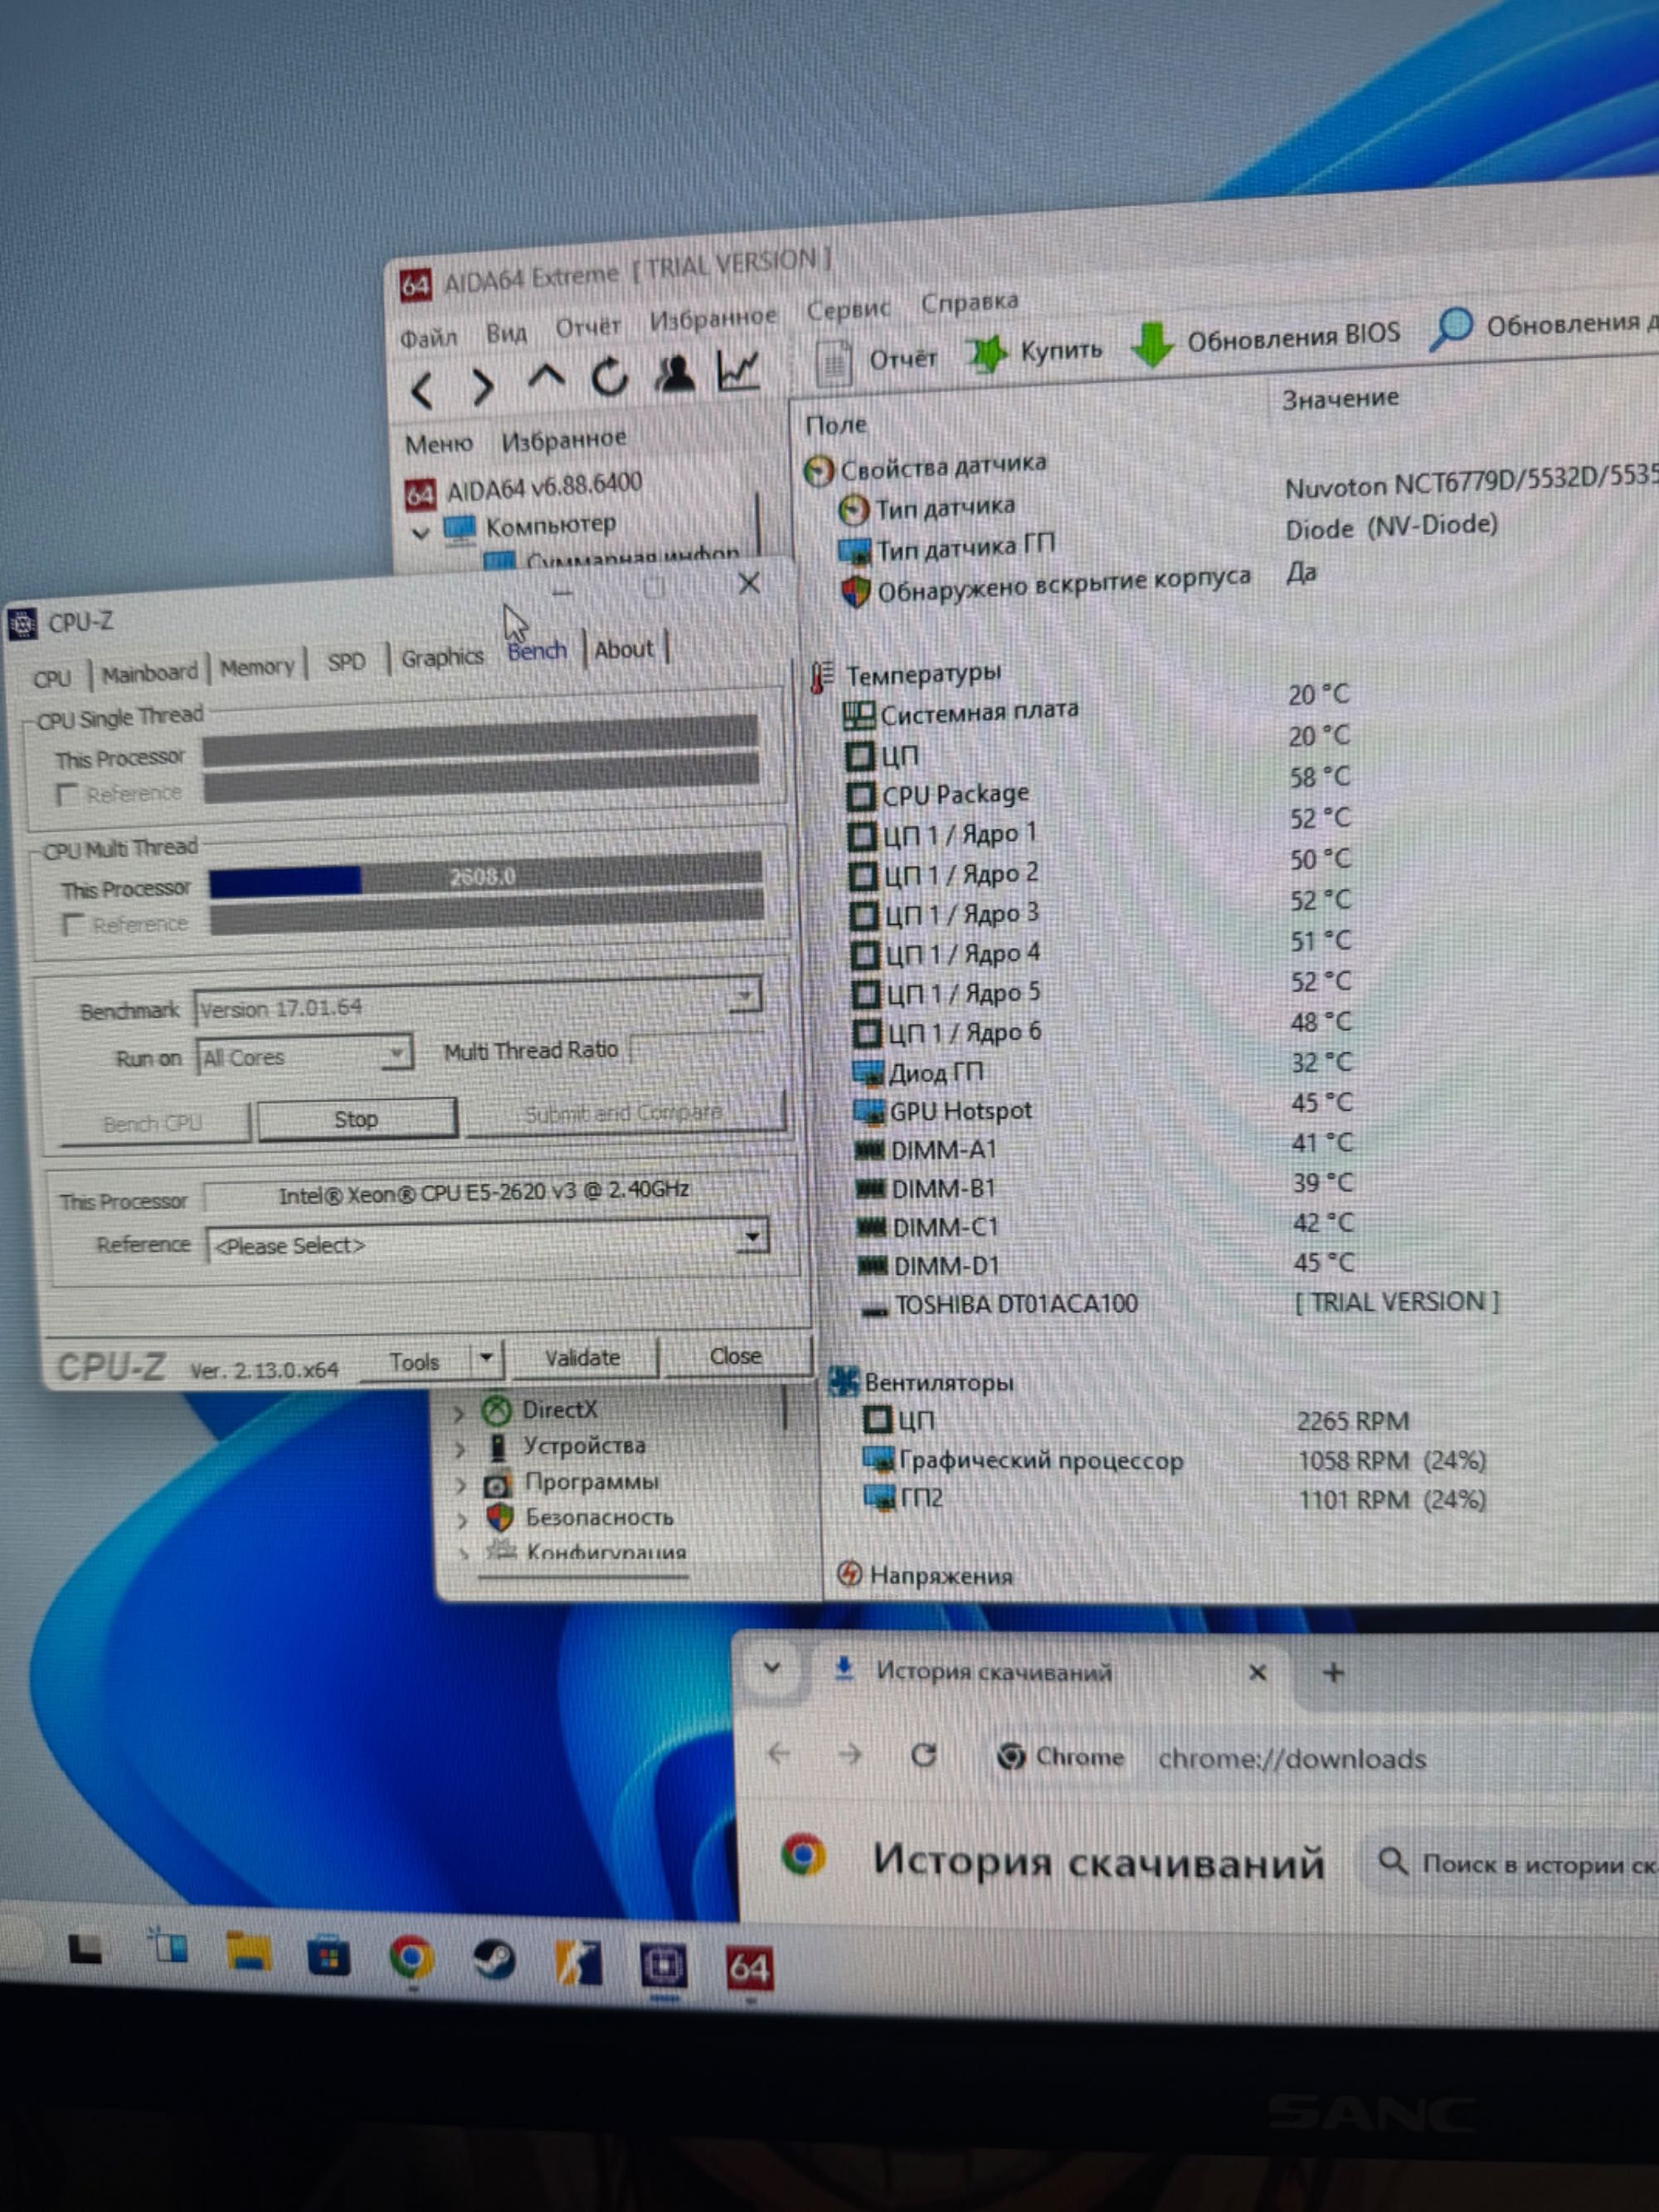Switch to Меню panel tab in AIDA64
The height and width of the screenshot is (2212, 1659).
pos(438,444)
